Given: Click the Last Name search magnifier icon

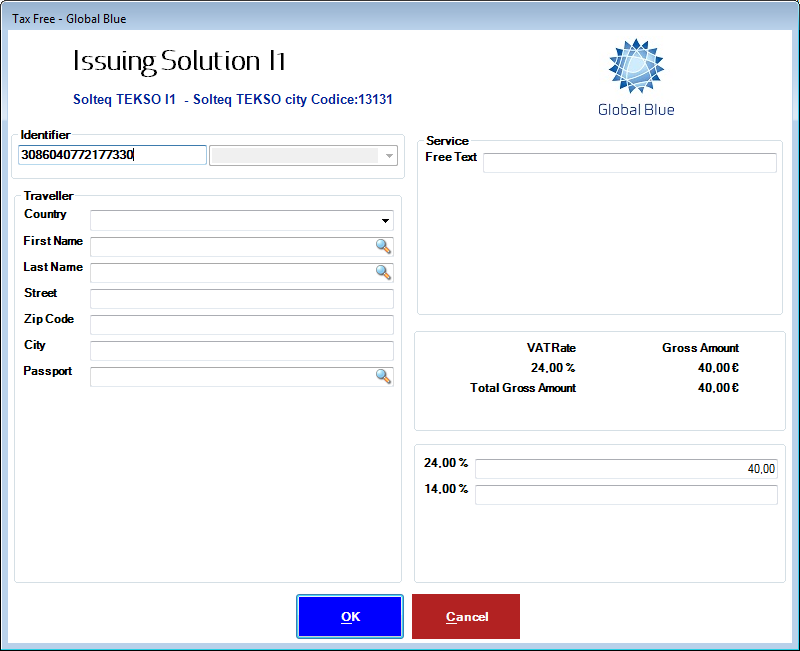Looking at the screenshot, I should 383,272.
